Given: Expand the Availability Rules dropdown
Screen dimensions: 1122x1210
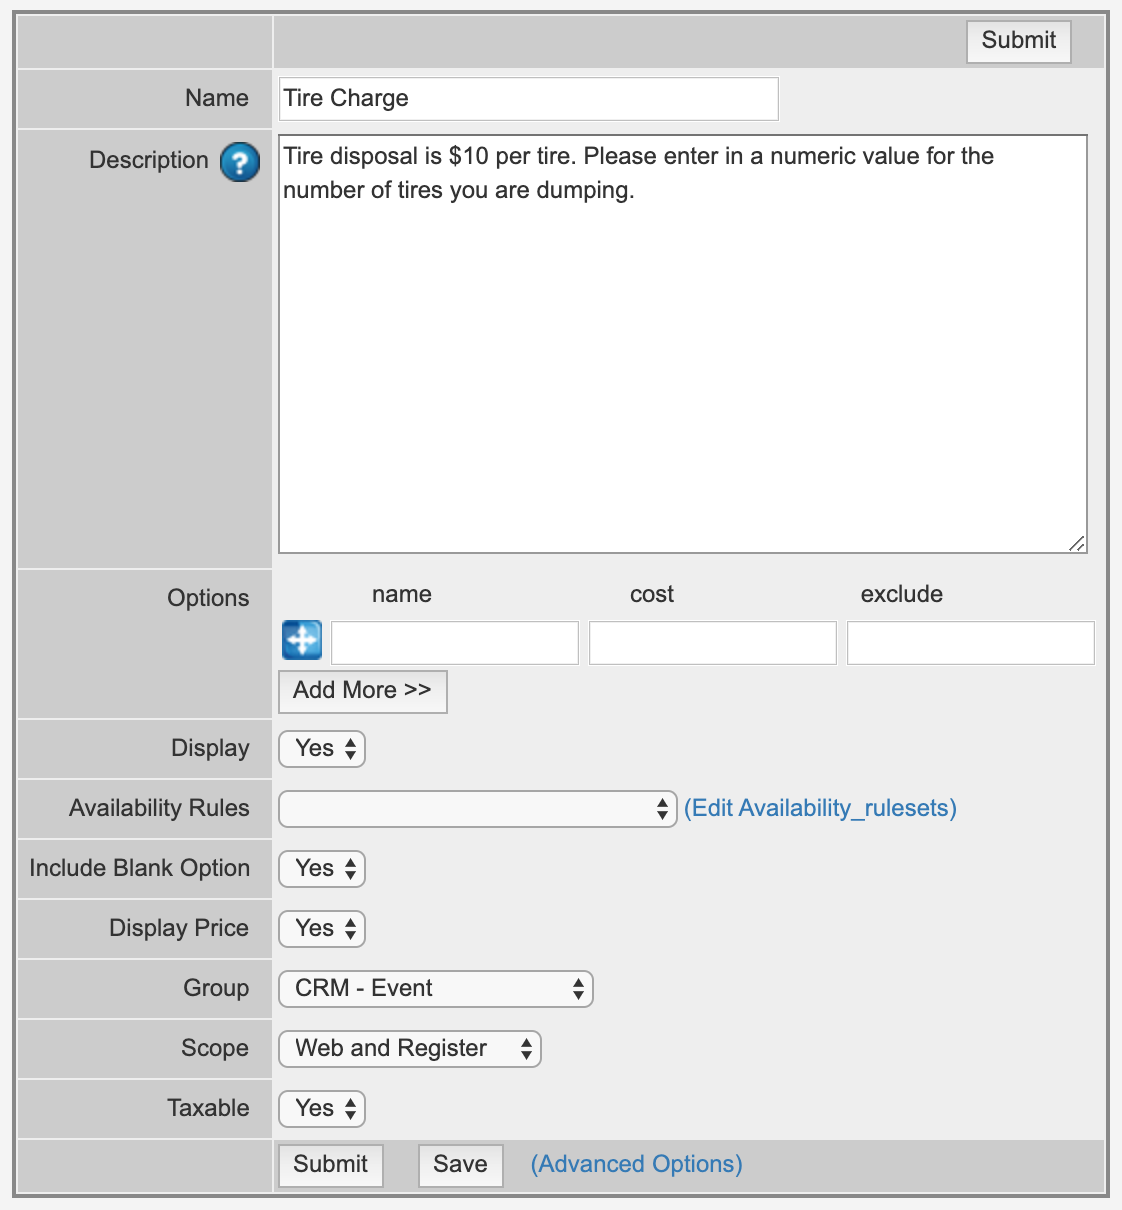Looking at the screenshot, I should [x=477, y=809].
